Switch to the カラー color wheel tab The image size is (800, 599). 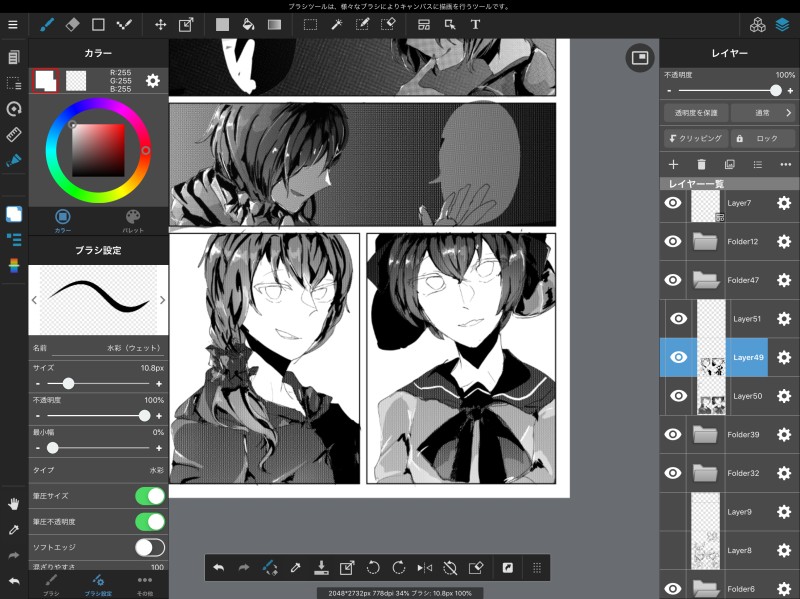click(63, 220)
